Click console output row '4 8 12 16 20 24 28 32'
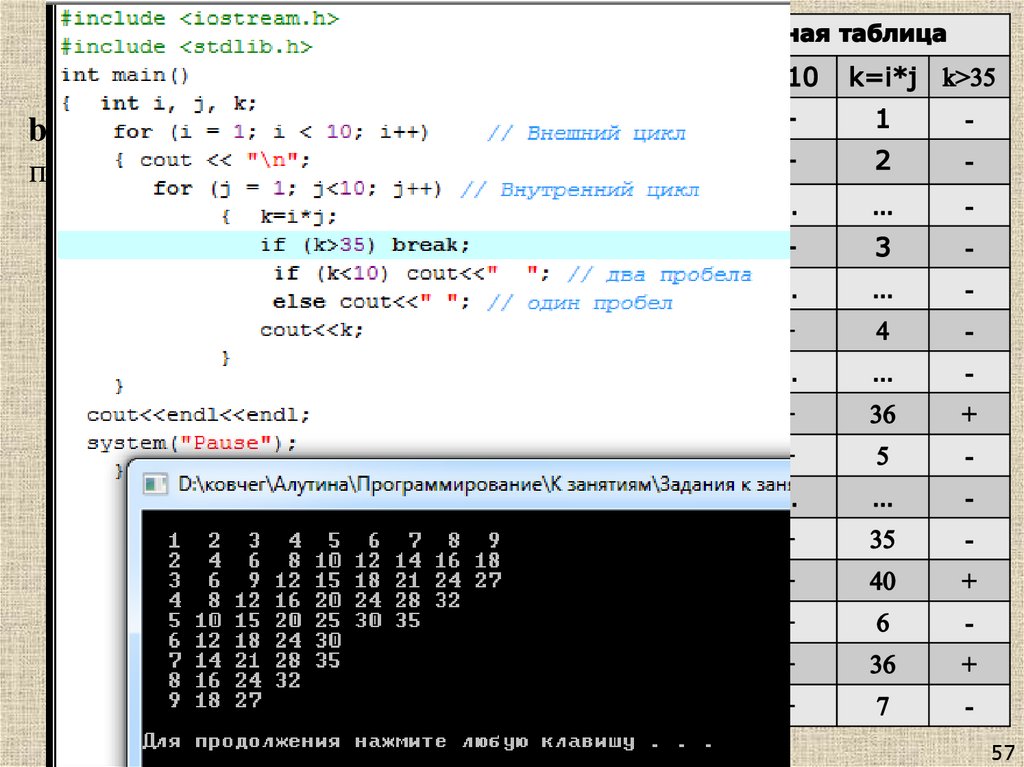The image size is (1024, 767). (314, 600)
